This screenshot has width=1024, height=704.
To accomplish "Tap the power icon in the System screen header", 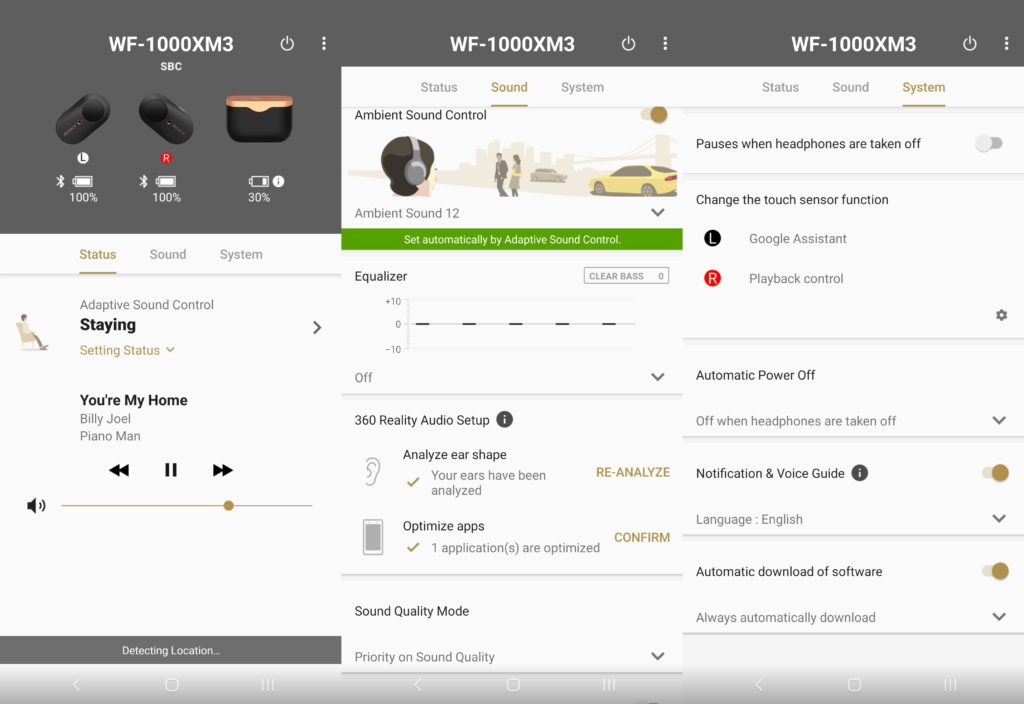I will click(x=970, y=44).
